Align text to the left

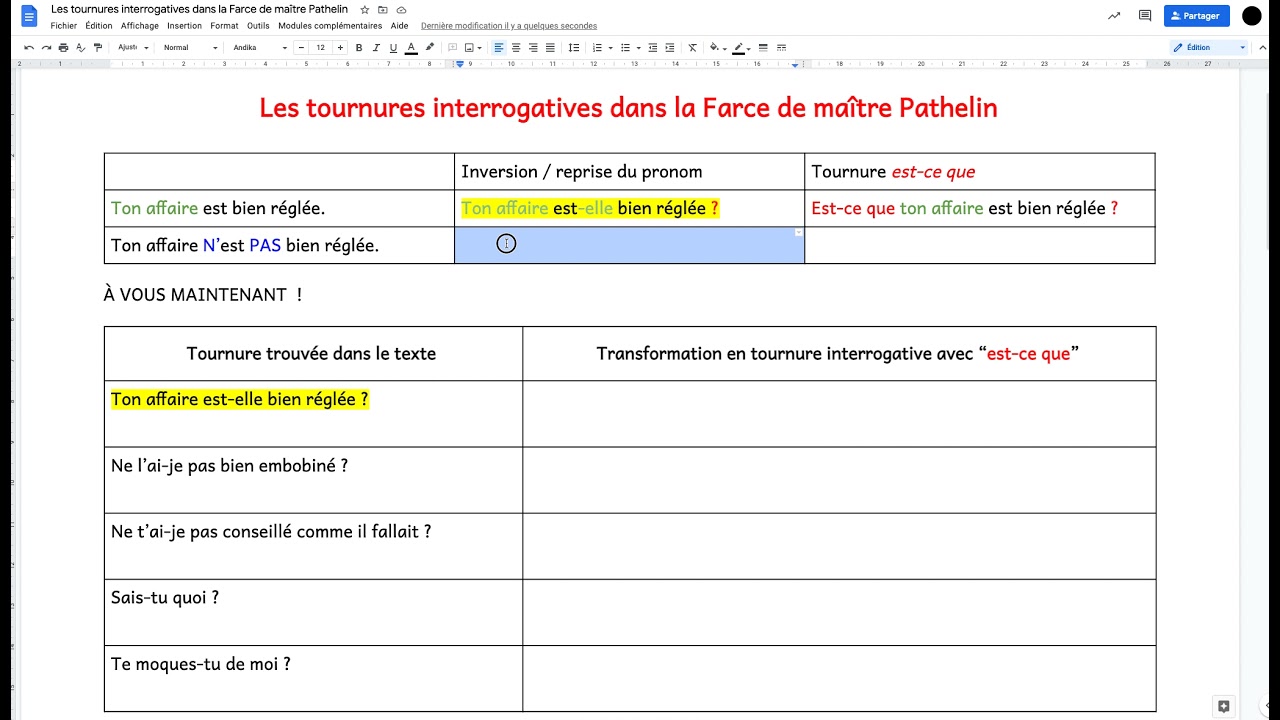click(499, 47)
